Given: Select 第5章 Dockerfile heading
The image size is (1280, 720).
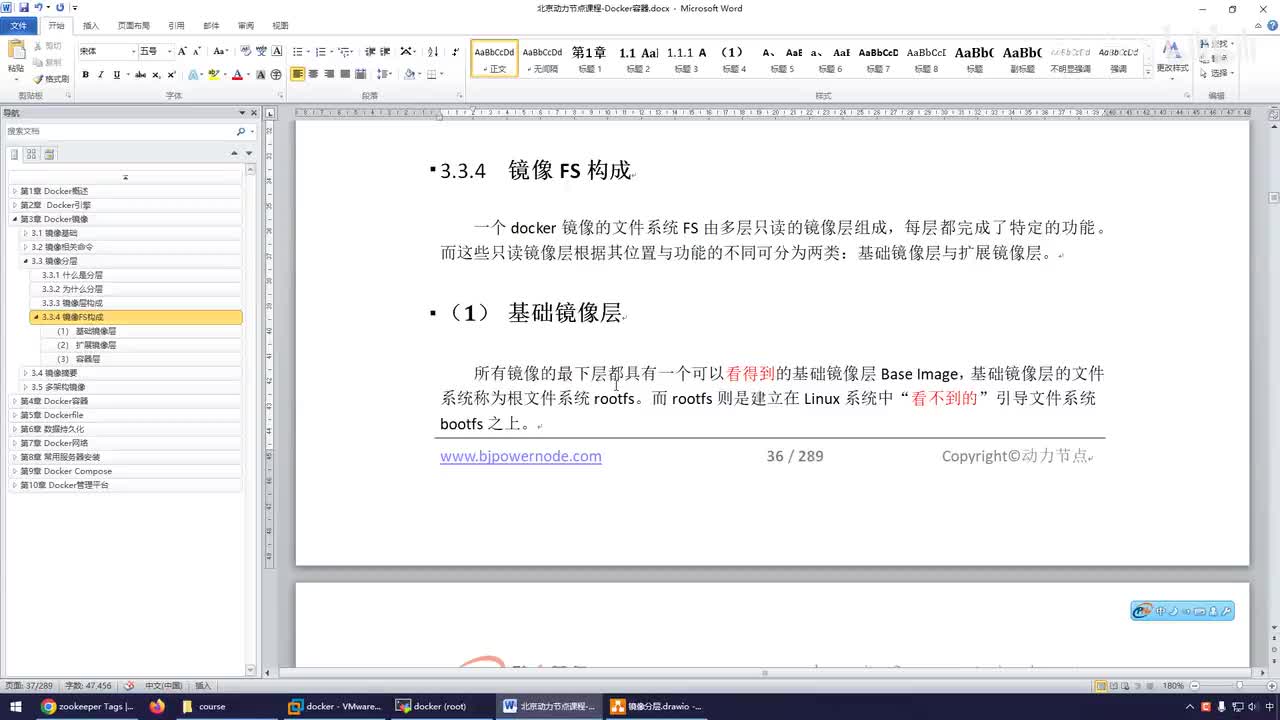Looking at the screenshot, I should coord(52,415).
